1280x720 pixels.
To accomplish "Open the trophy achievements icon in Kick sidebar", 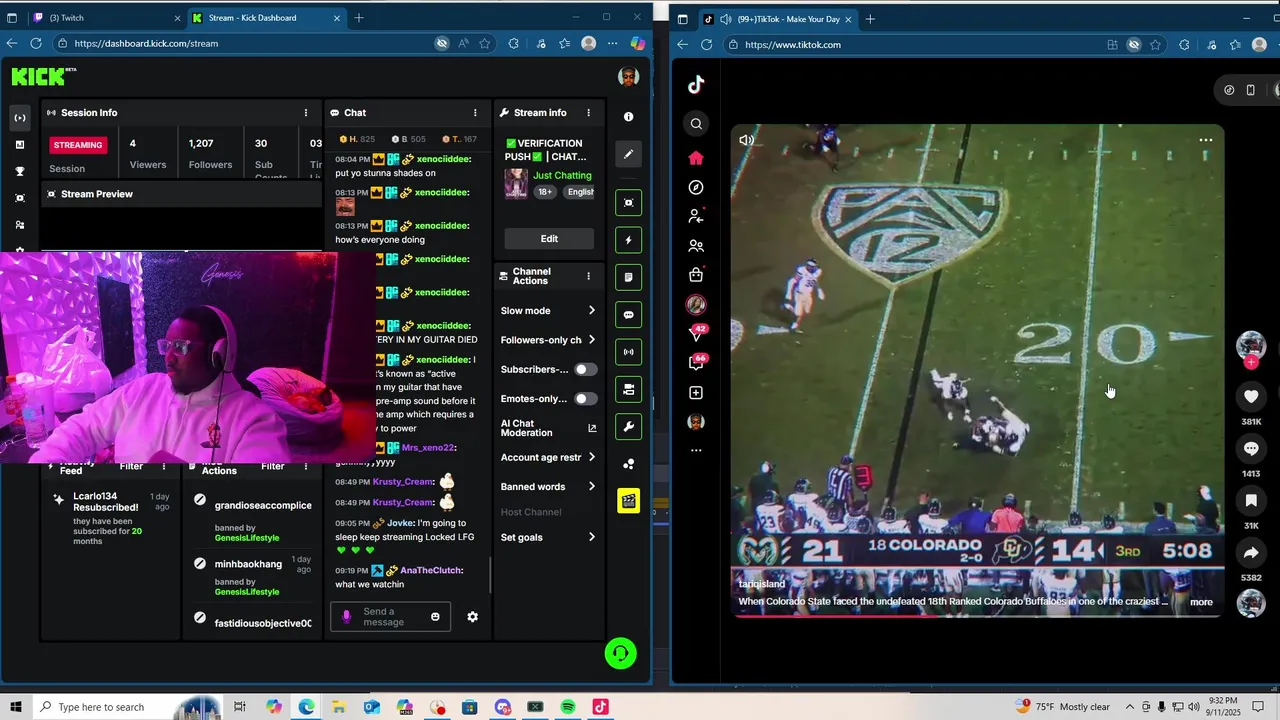I will (x=19, y=171).
